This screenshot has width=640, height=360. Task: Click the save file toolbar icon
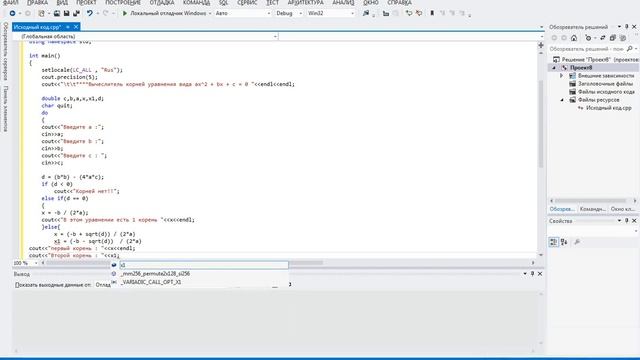click(x=66, y=13)
